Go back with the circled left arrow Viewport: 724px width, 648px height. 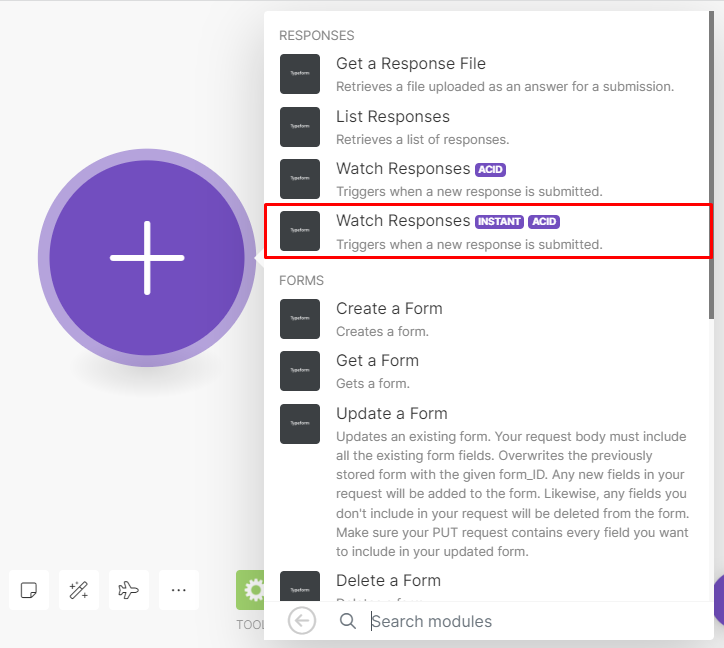coord(302,621)
